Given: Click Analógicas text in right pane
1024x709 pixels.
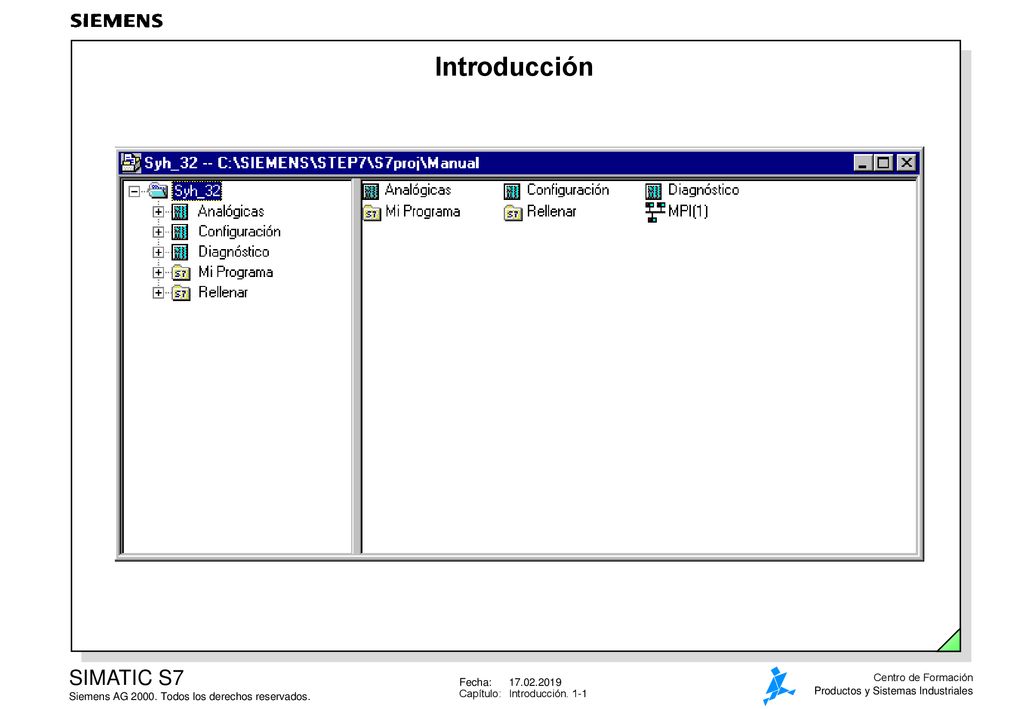Looking at the screenshot, I should coord(418,190).
